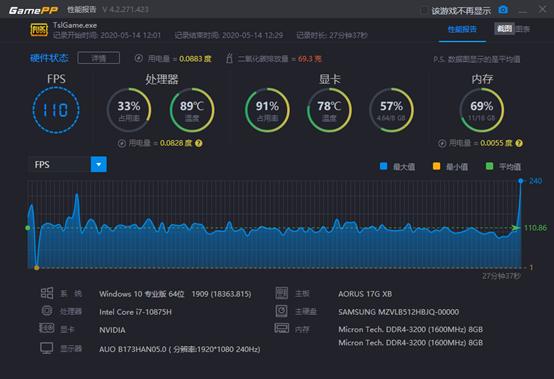Click the 内存 section heading
554x379 pixels.
482,79
